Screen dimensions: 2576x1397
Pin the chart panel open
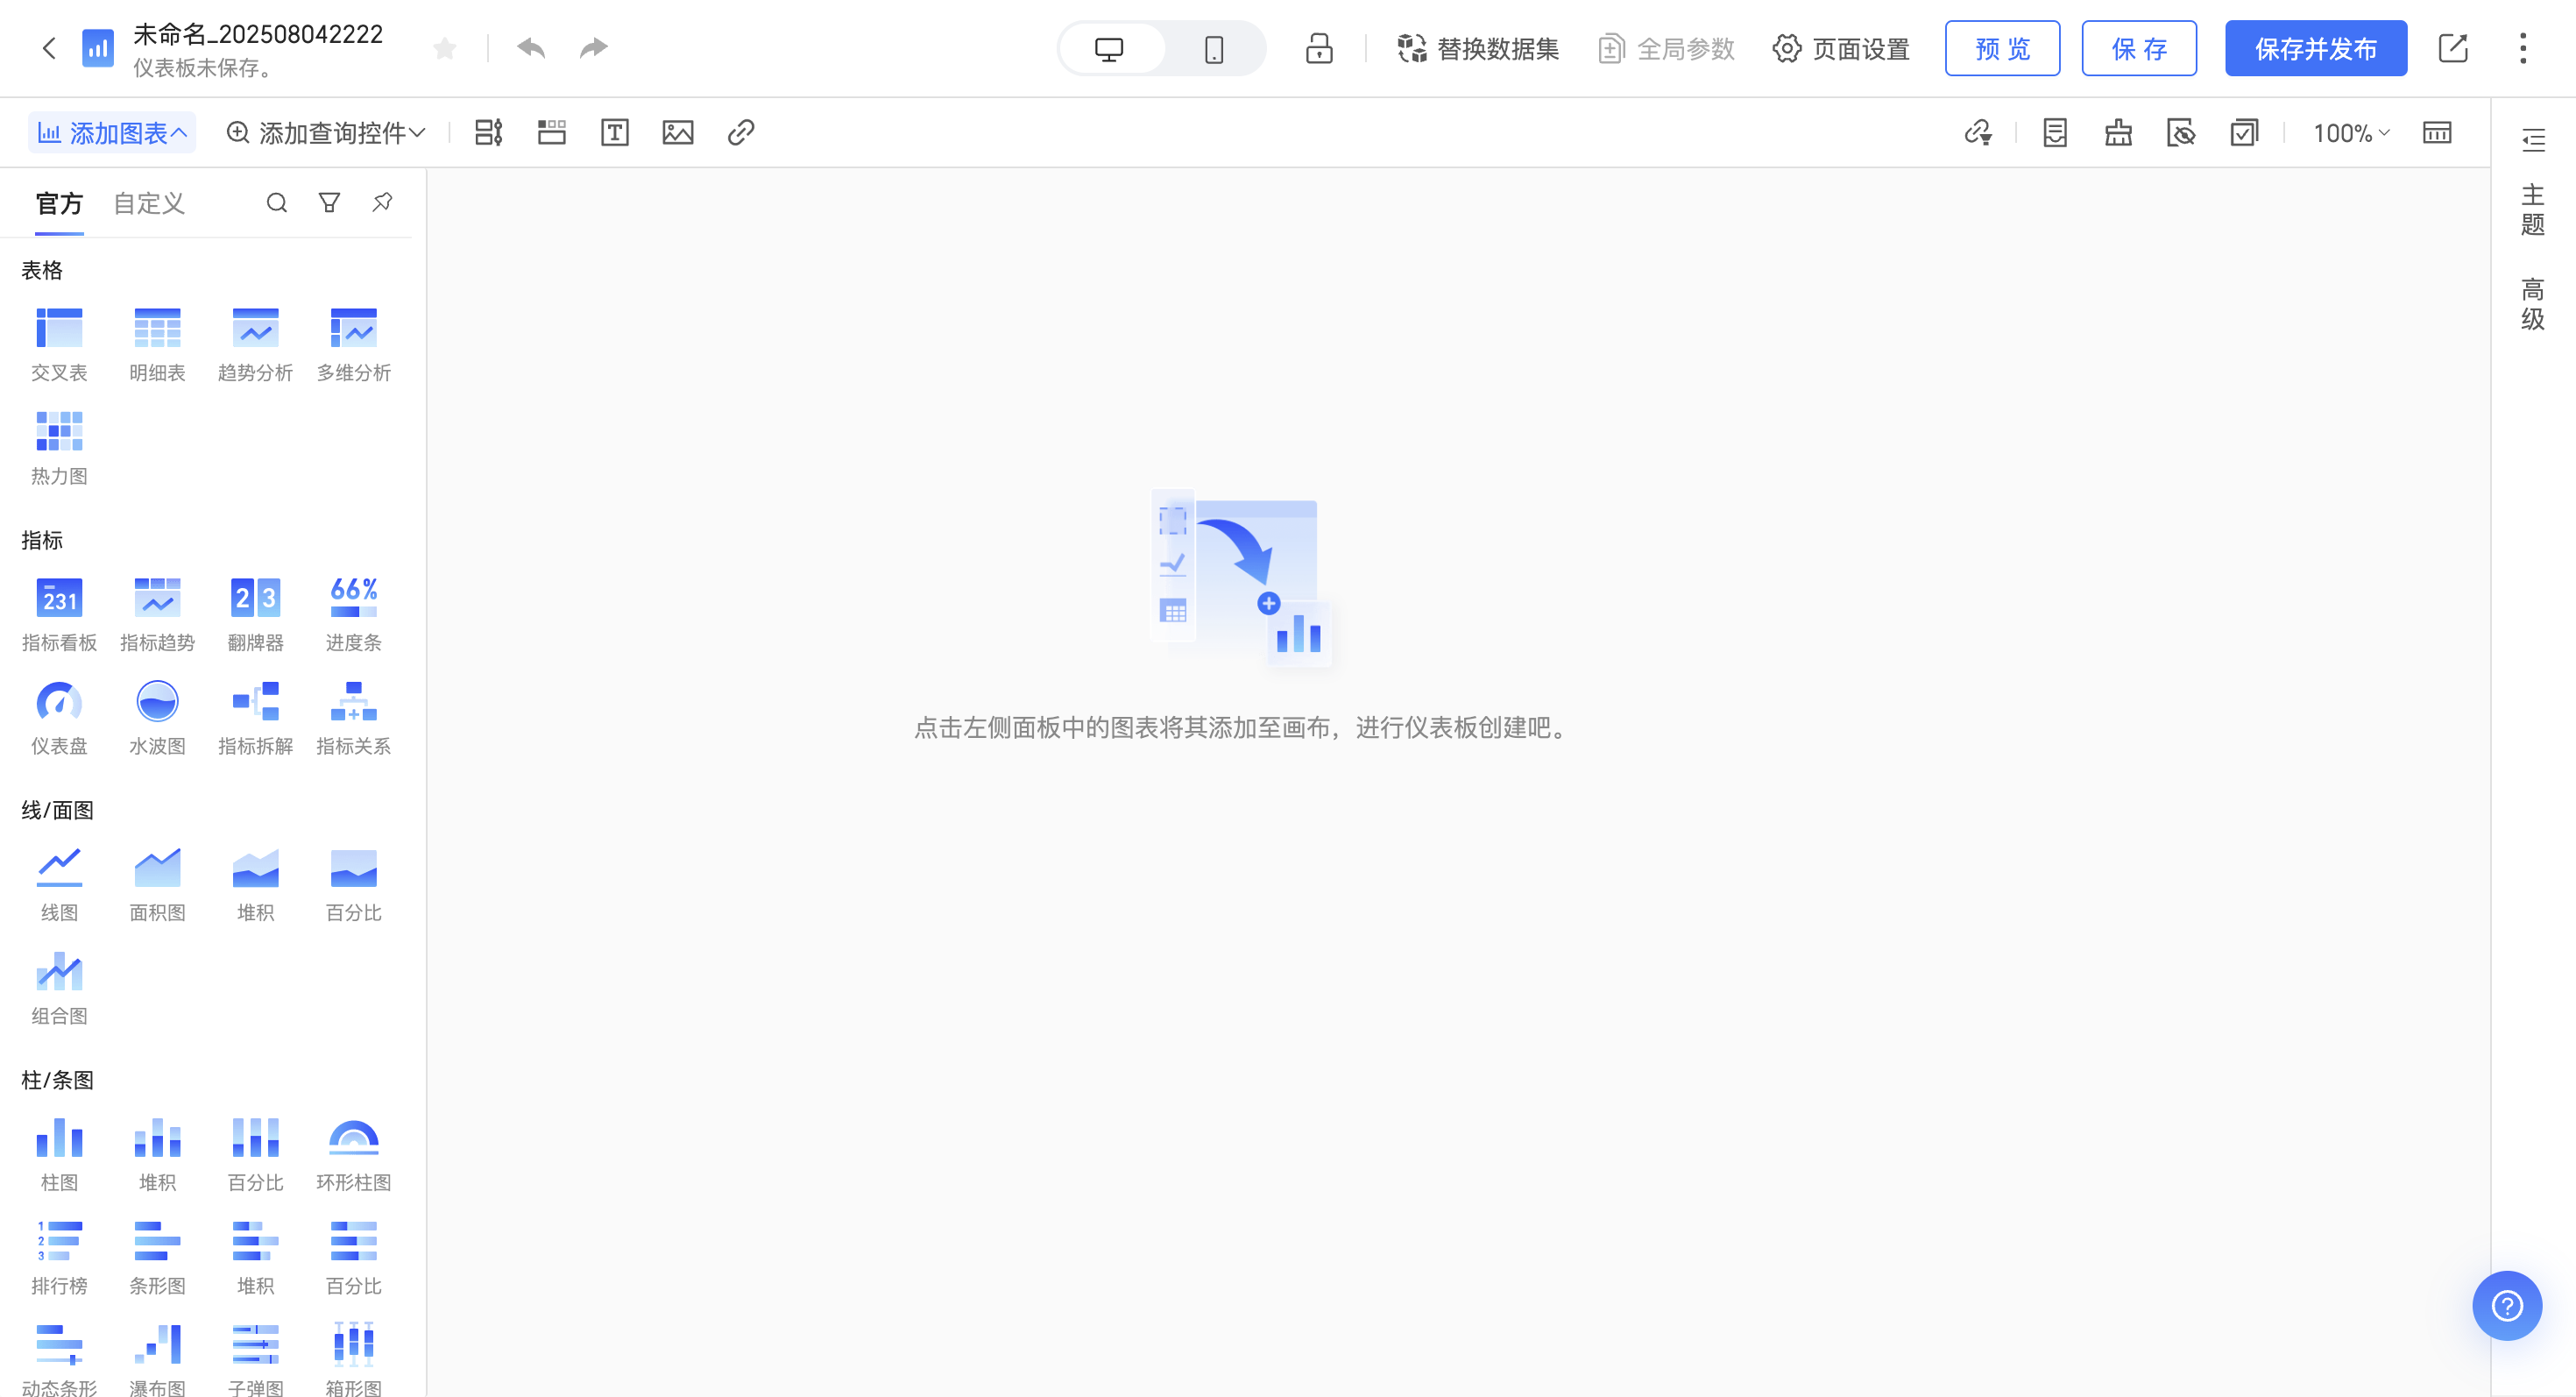point(381,202)
